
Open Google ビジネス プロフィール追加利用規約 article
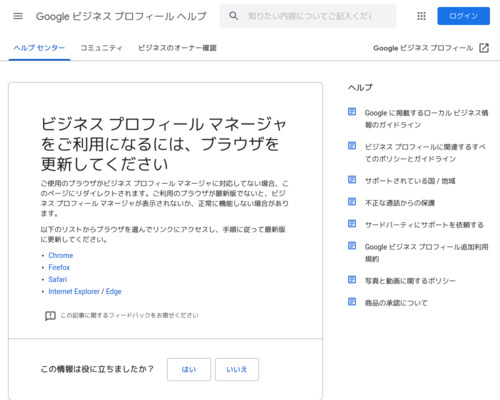pyautogui.click(x=426, y=253)
